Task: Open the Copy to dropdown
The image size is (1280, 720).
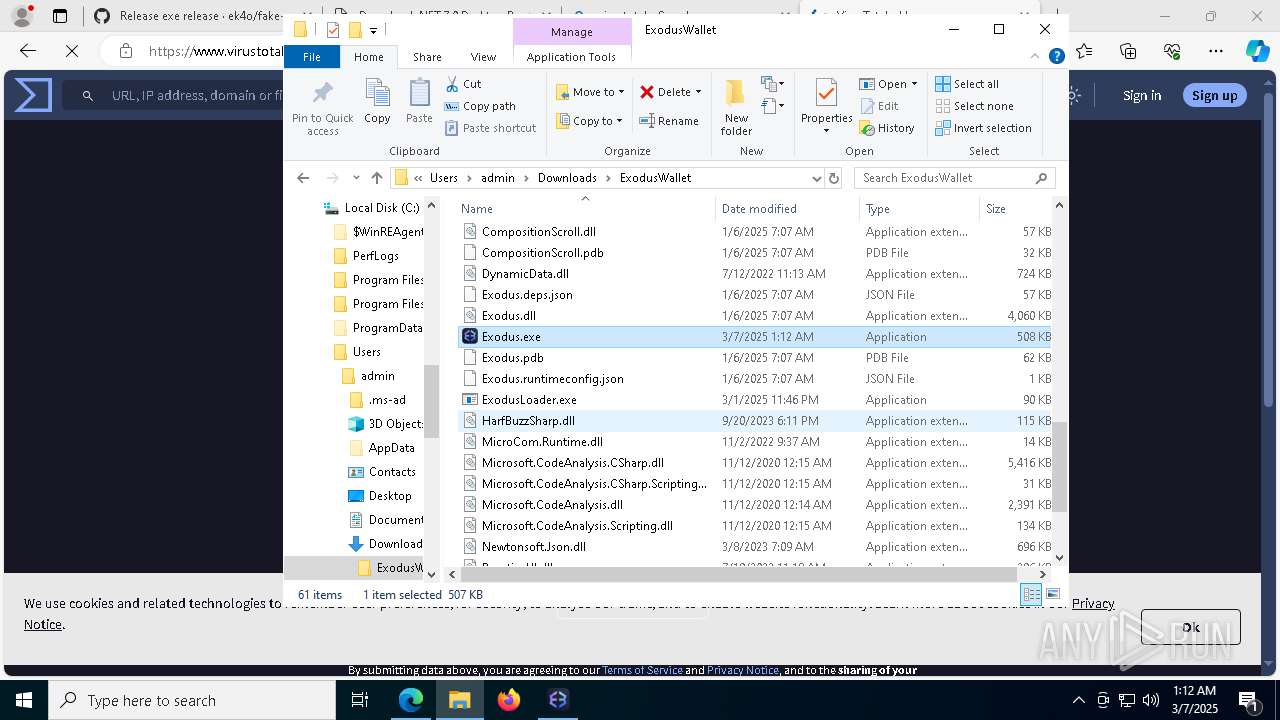Action: [x=589, y=121]
